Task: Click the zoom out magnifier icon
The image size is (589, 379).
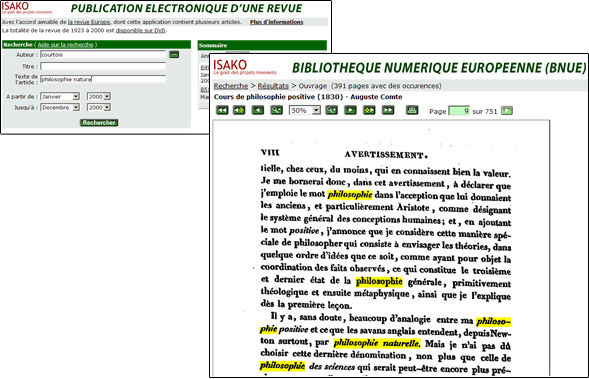Action: [x=276, y=110]
